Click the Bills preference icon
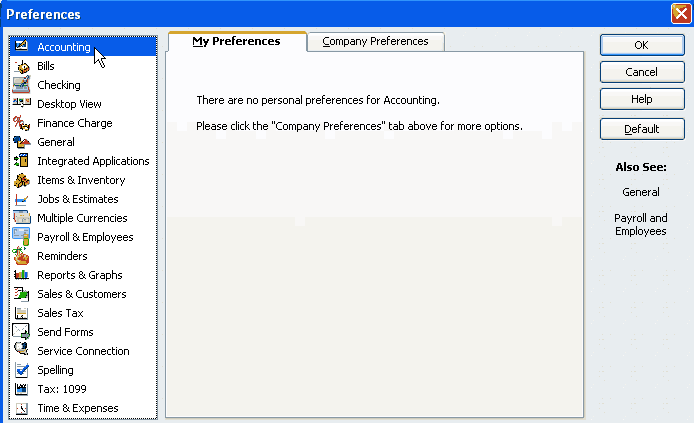This screenshot has width=694, height=423. [x=21, y=66]
